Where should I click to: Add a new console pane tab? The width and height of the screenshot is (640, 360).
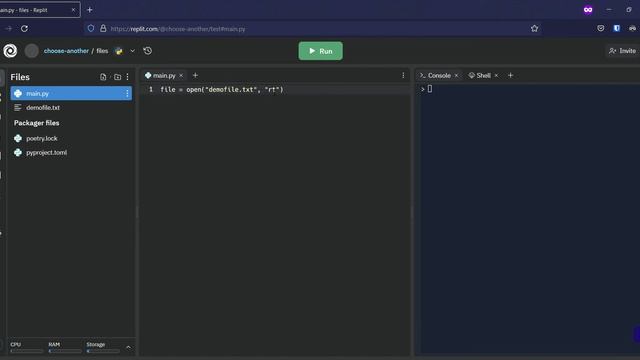click(x=511, y=76)
